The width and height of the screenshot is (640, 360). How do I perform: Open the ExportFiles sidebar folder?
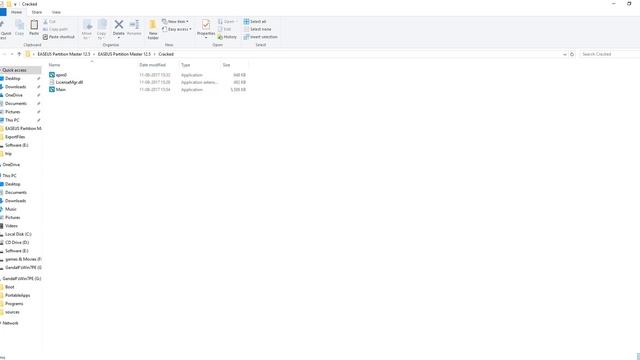click(15, 137)
